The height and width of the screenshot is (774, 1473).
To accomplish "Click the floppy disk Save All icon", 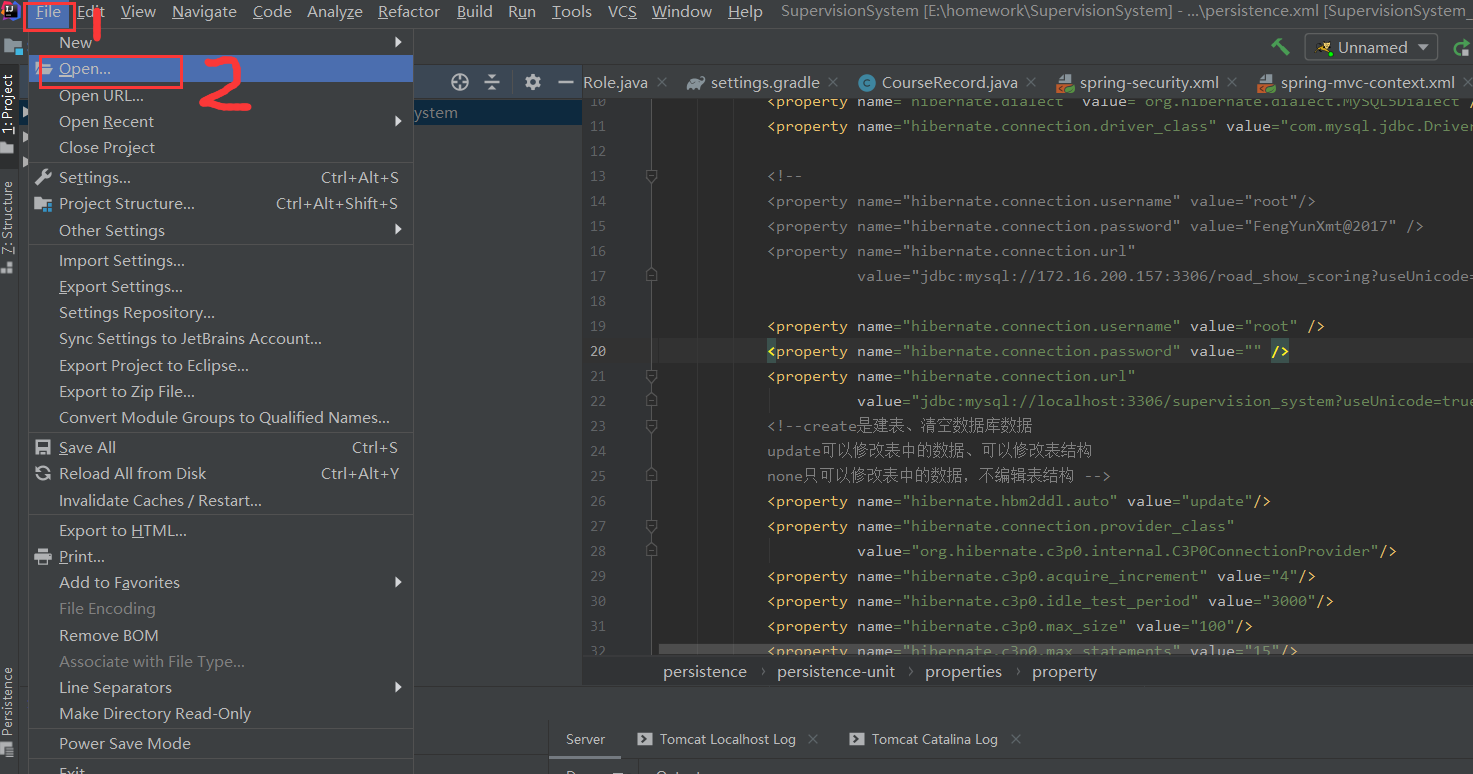I will coord(43,447).
